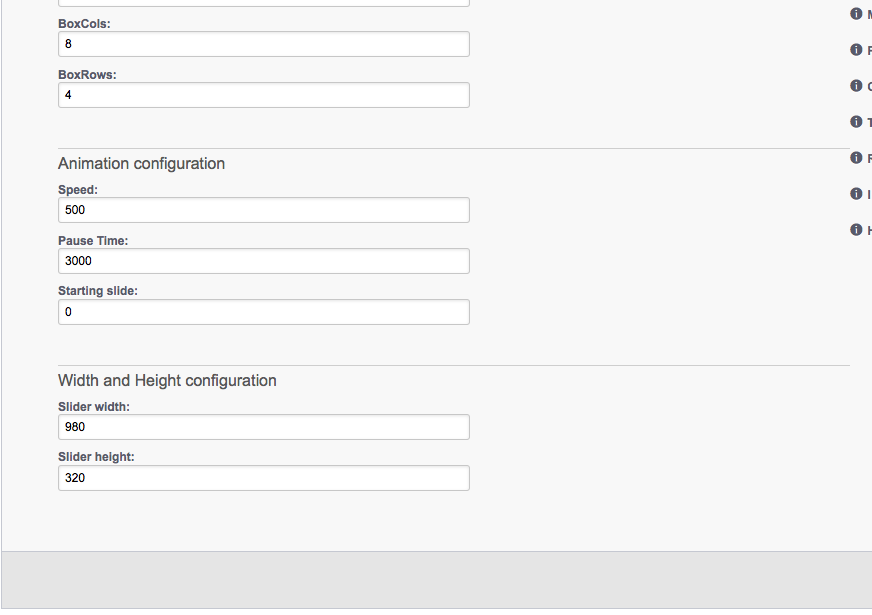Click the info icon directly below the M item
The image size is (872, 615).
pos(856,50)
